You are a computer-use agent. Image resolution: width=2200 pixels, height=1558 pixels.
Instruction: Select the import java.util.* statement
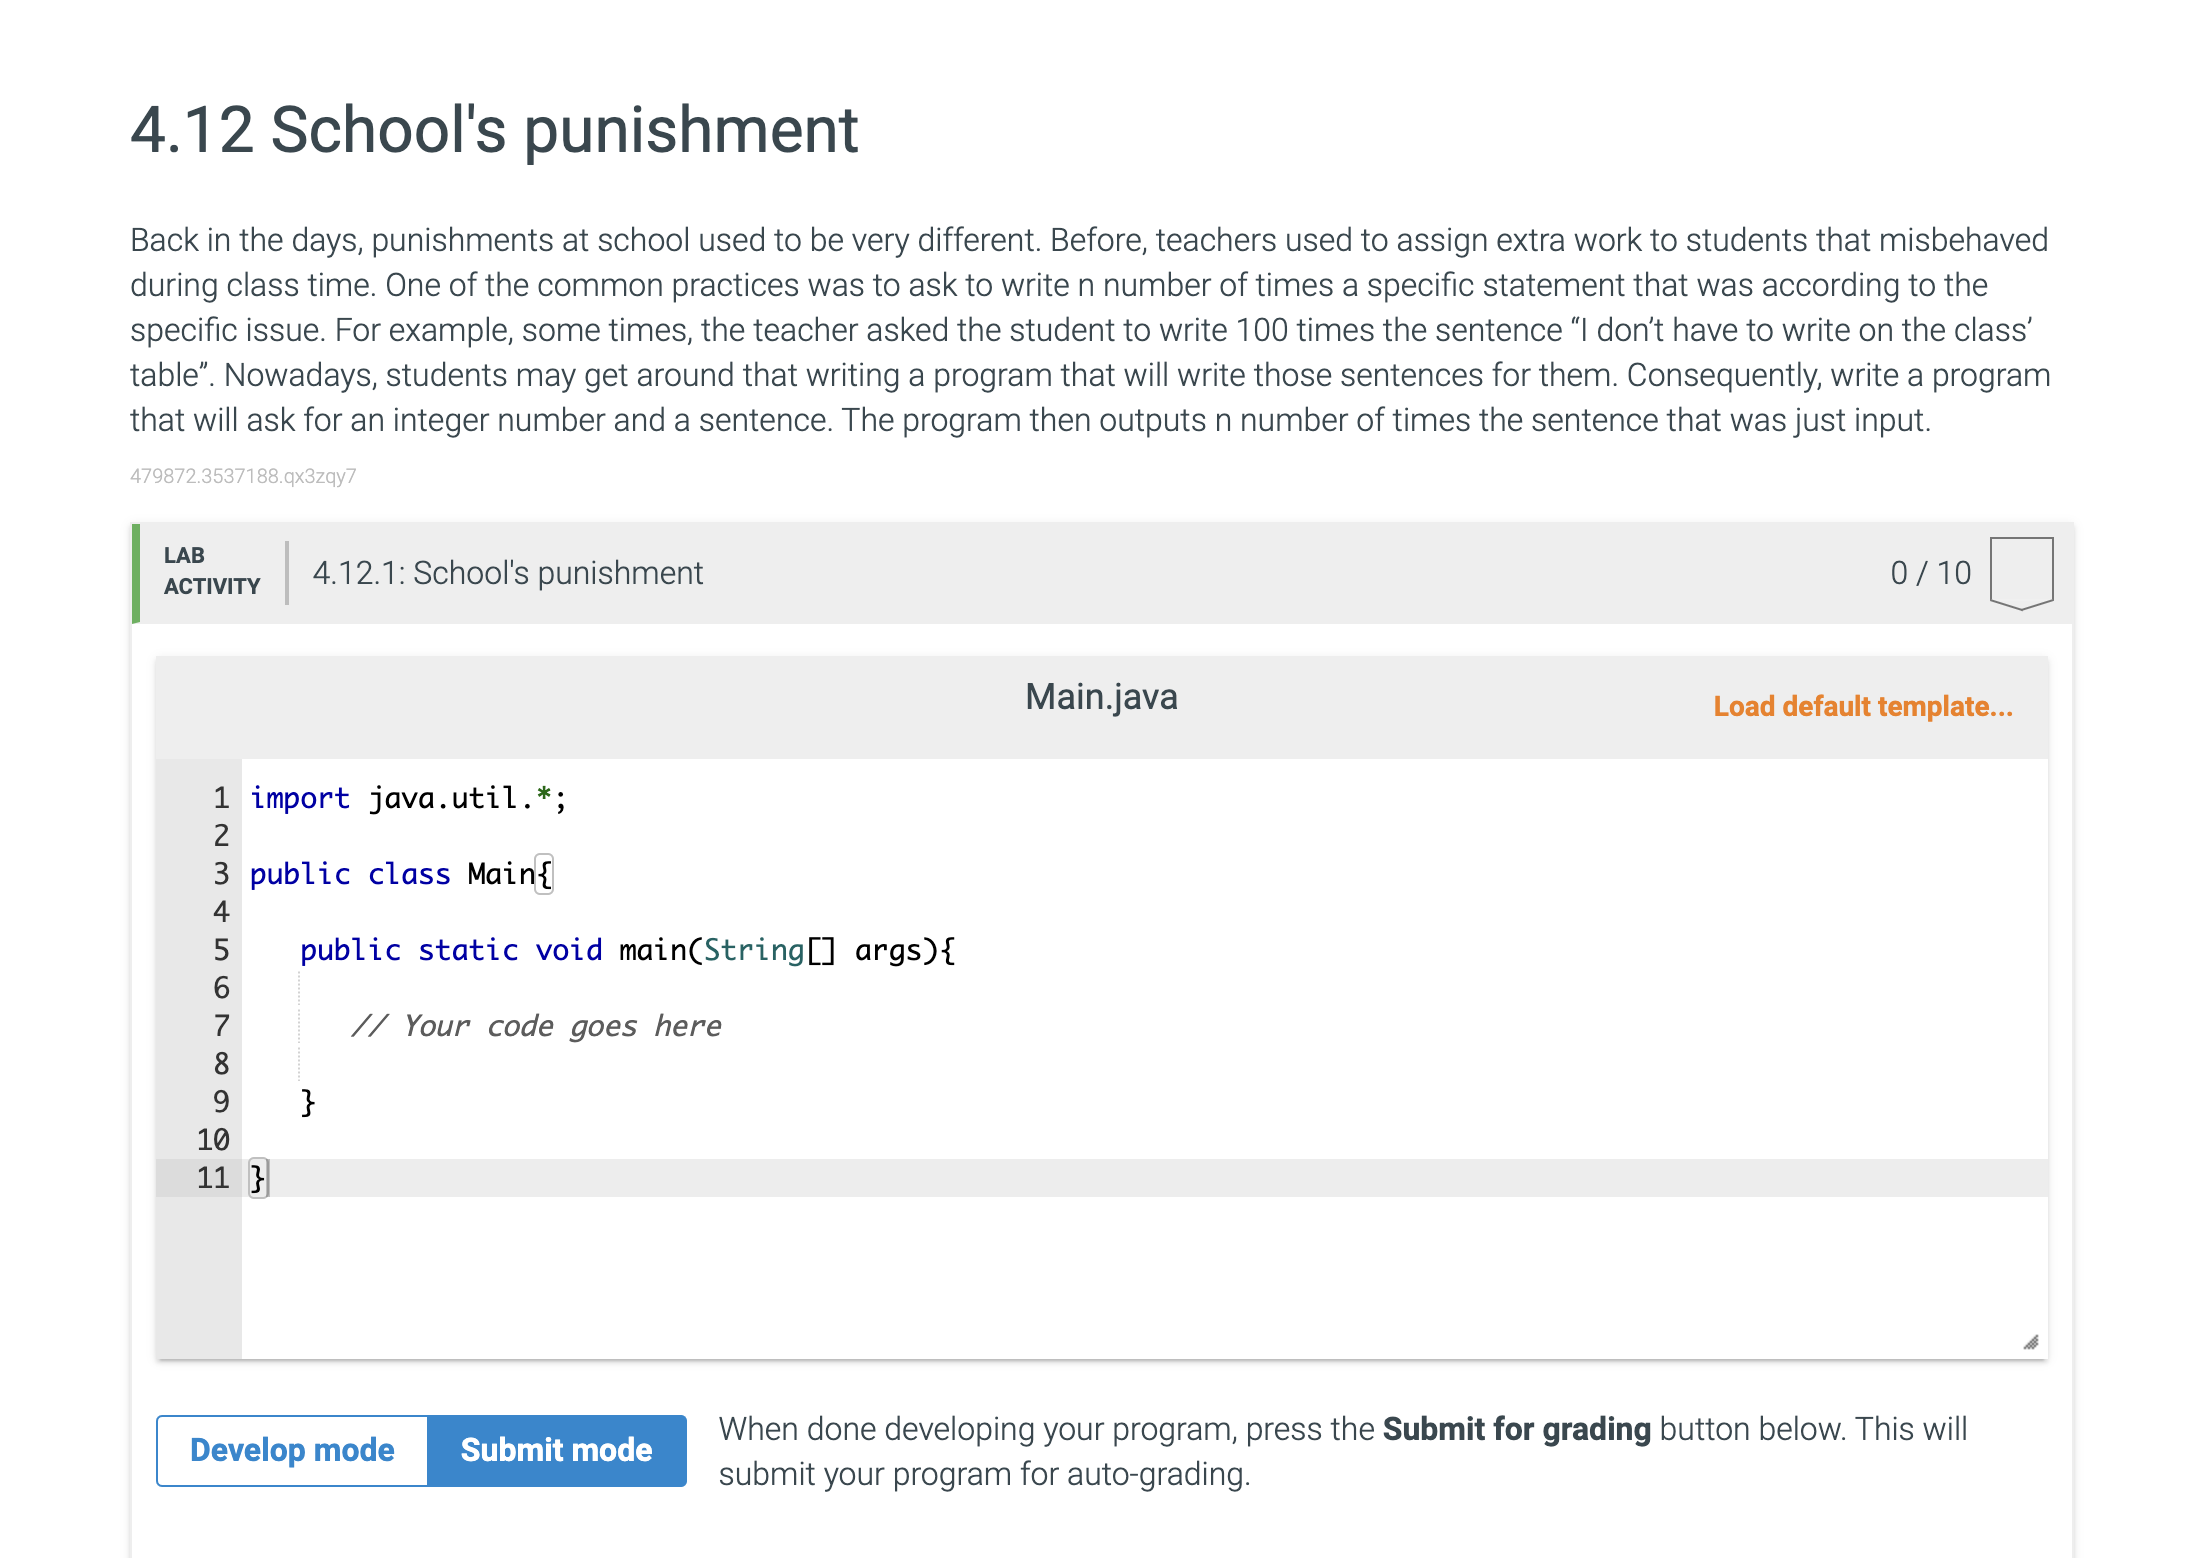(408, 797)
